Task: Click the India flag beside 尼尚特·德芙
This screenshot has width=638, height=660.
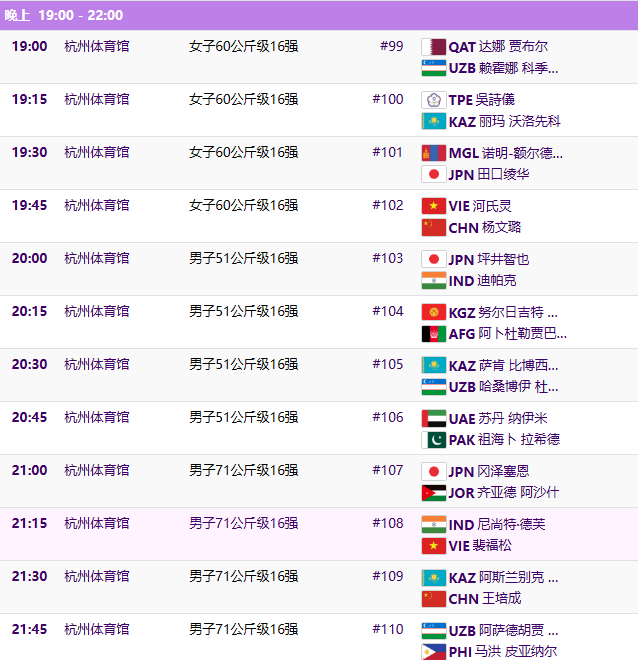Action: pos(433,524)
